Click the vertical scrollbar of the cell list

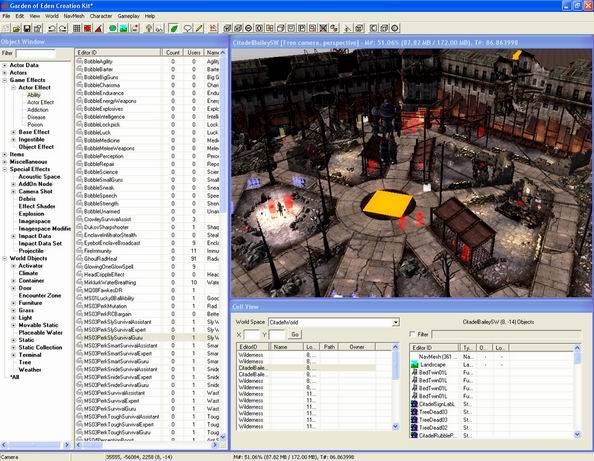[395, 386]
